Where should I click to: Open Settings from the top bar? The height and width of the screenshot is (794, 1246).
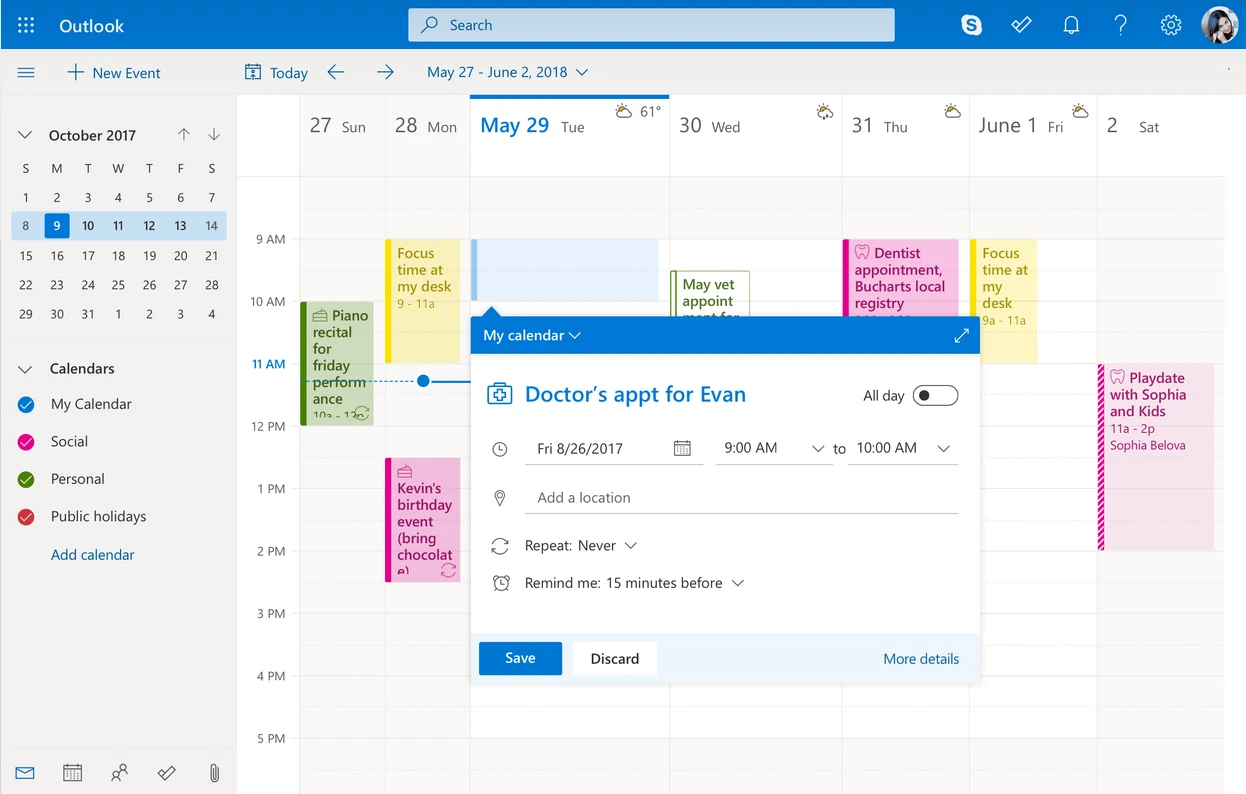[x=1170, y=25]
